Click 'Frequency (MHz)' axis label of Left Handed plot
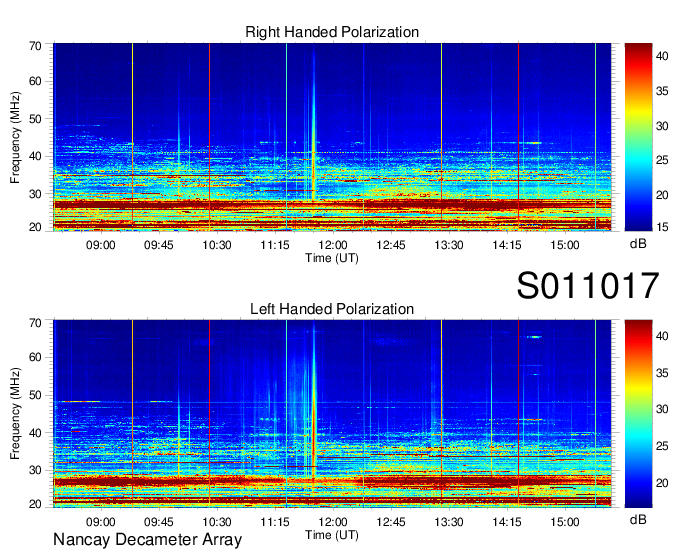This screenshot has width=680, height=552. 15,414
